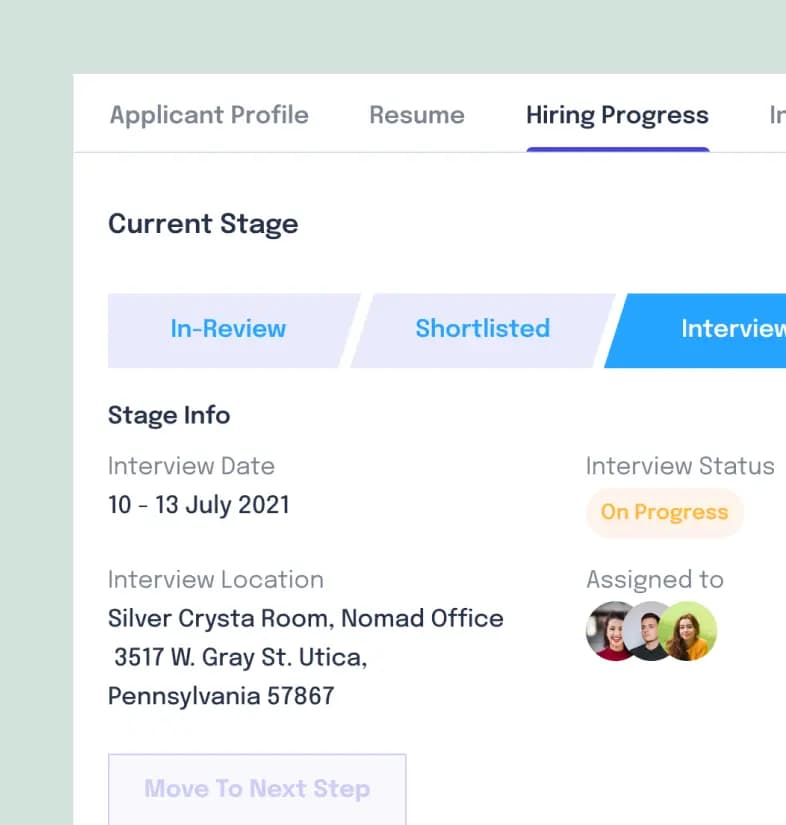
Task: Open the partially visible tab after Hiring Progress
Action: point(776,115)
